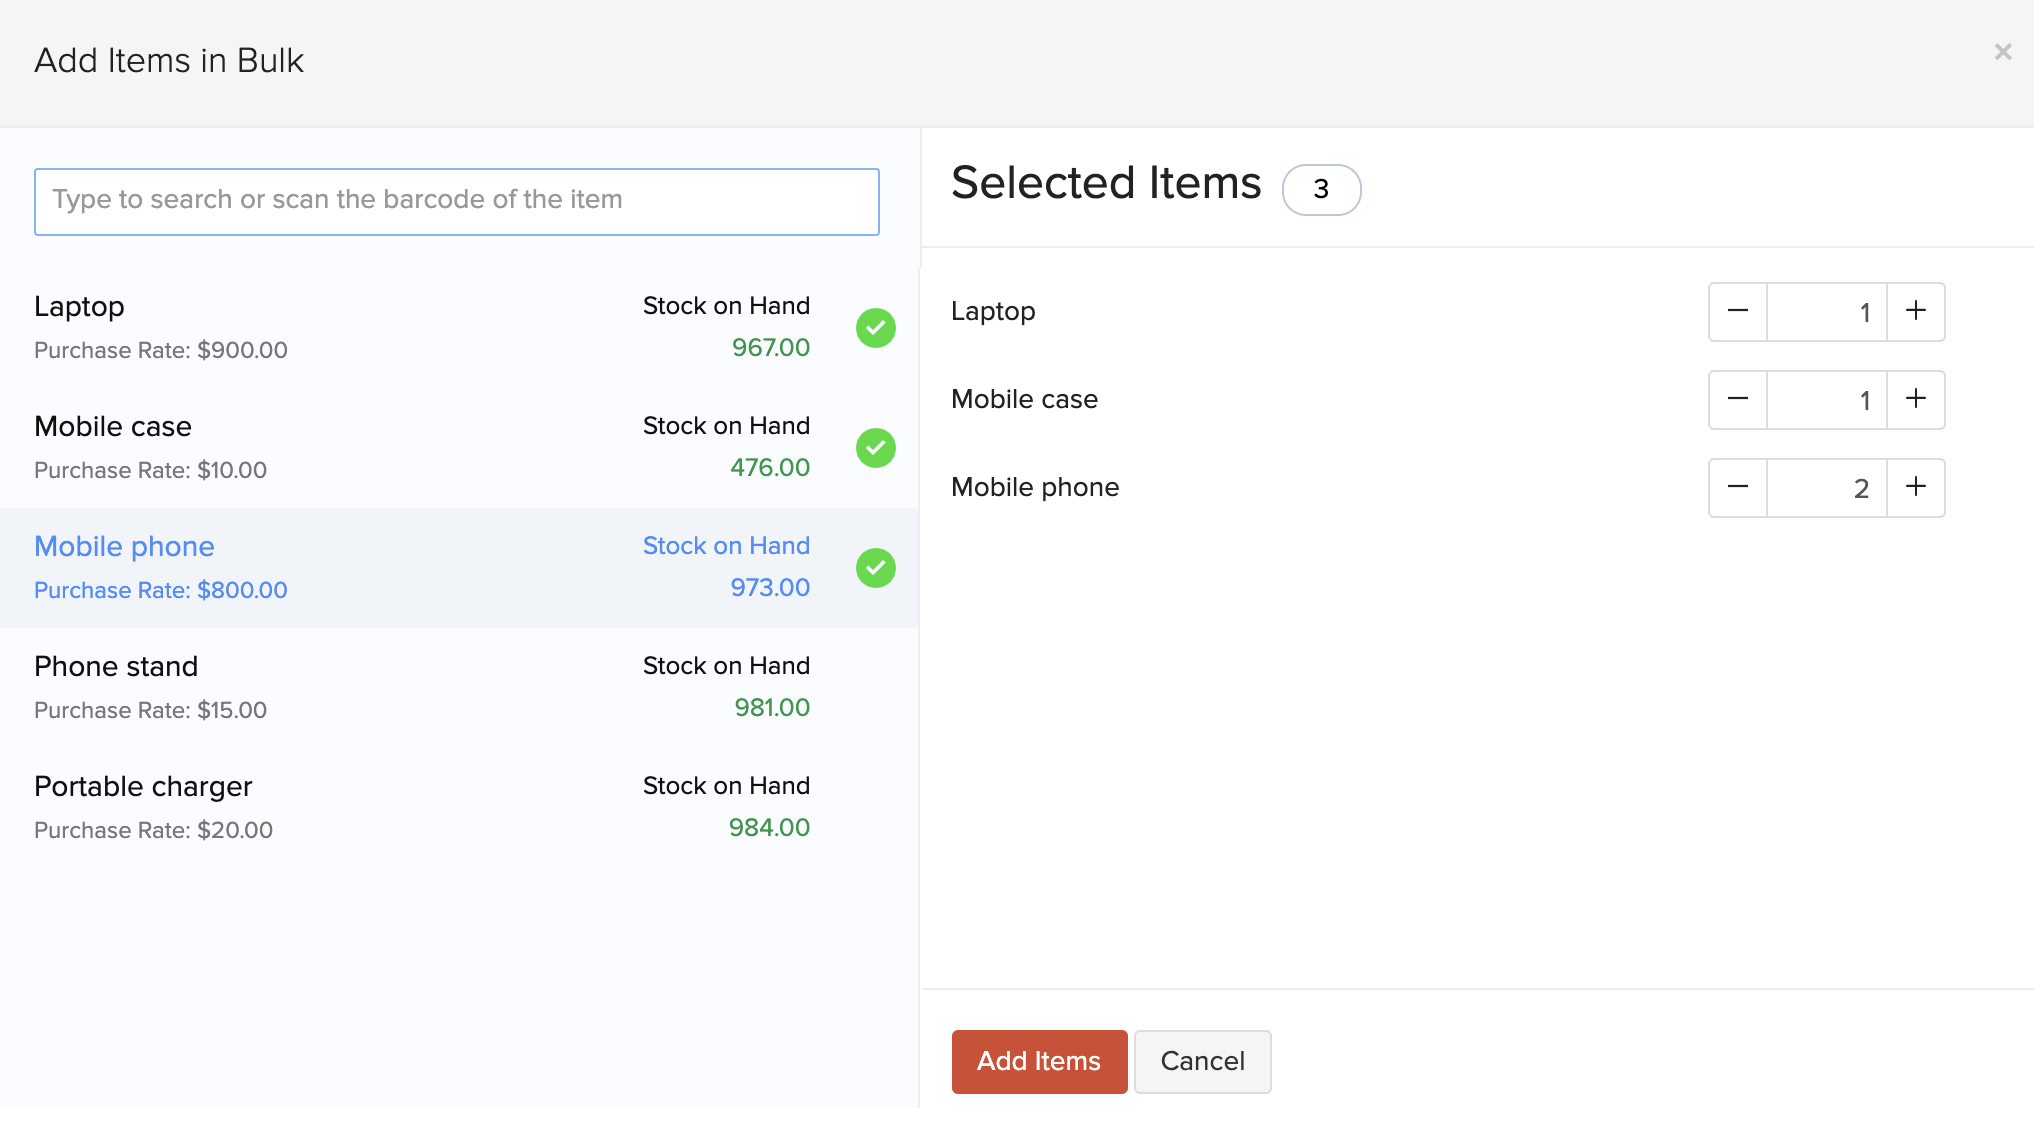Toggle selection of the Phone stand item
The width and height of the screenshot is (2034, 1122).
point(400,686)
